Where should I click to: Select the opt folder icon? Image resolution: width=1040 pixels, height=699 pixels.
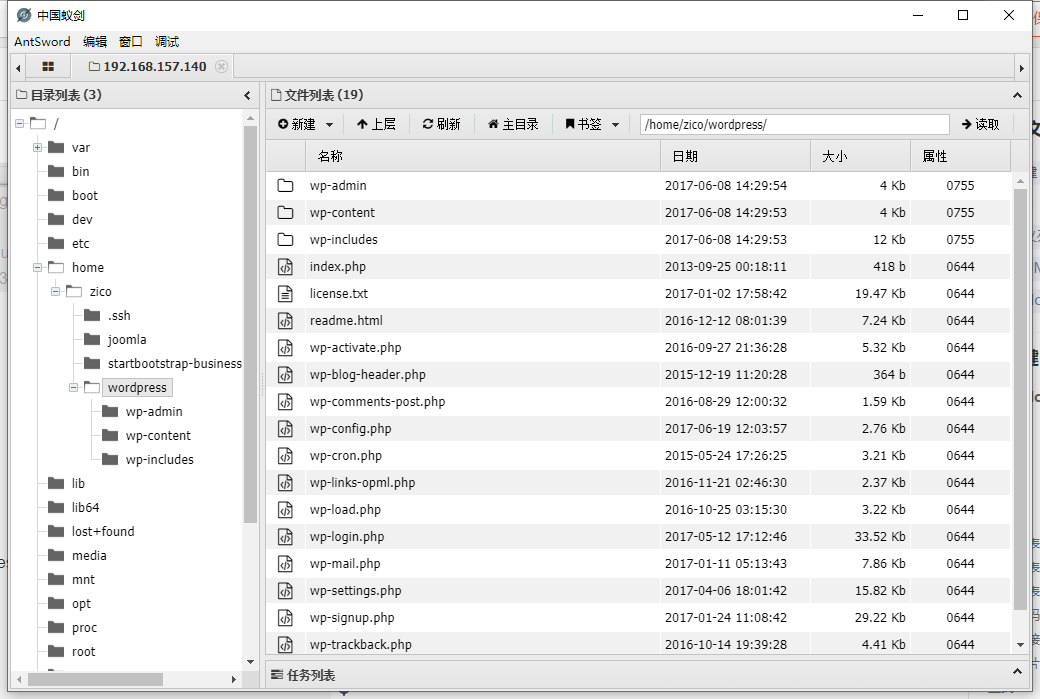(56, 604)
